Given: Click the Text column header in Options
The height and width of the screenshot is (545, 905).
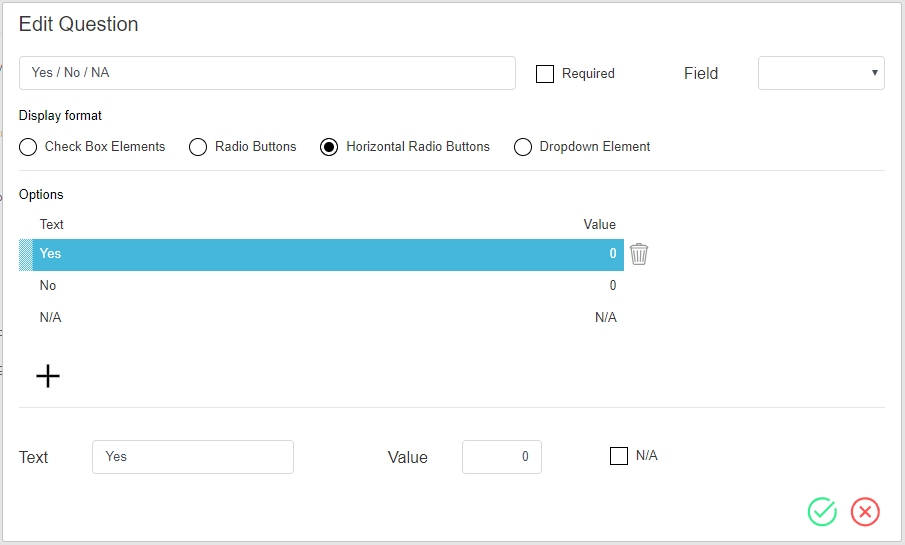Looking at the screenshot, I should (x=51, y=225).
